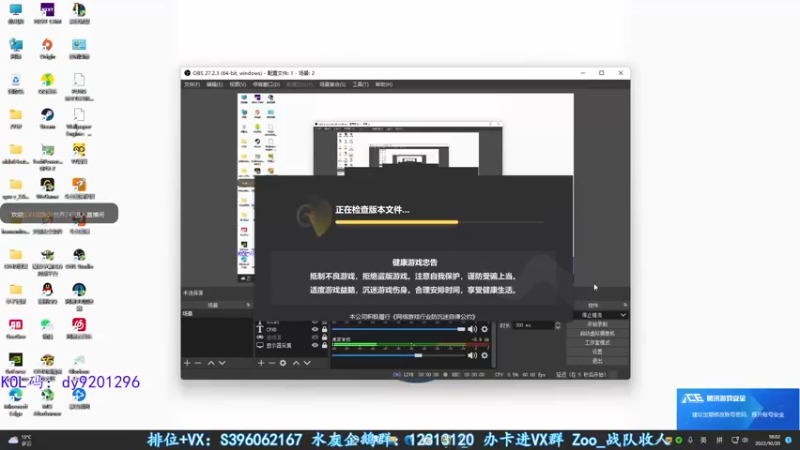The image size is (800, 450).
Task: Select the display capture source row
Action: 292,345
